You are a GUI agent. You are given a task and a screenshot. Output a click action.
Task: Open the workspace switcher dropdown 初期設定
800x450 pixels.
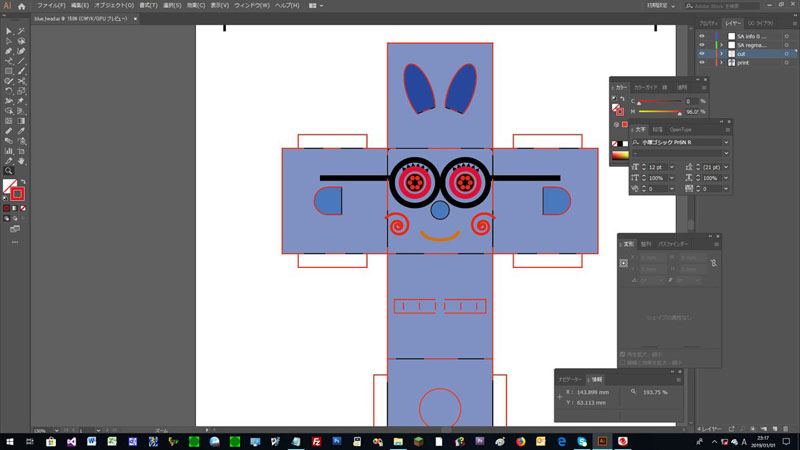[x=661, y=6]
